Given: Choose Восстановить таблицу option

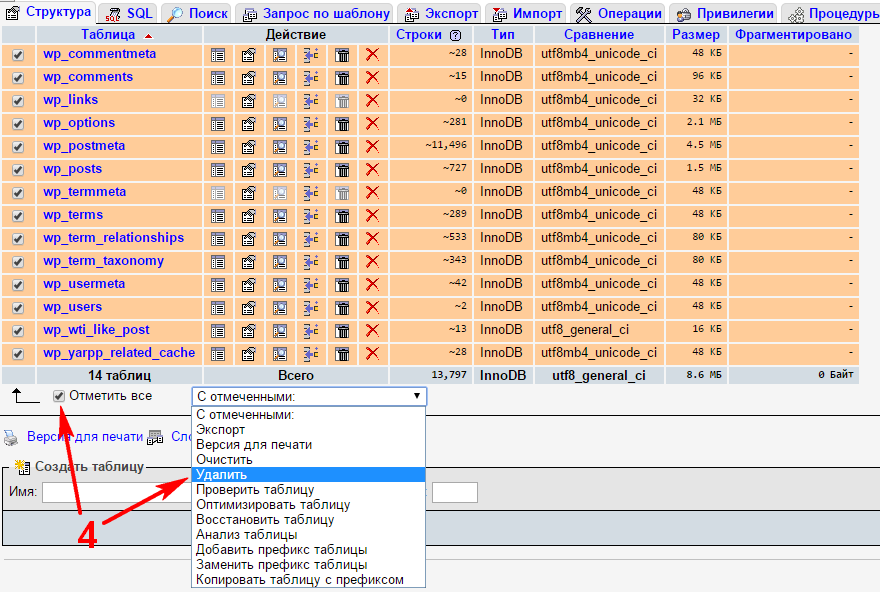Looking at the screenshot, I should tap(309, 520).
